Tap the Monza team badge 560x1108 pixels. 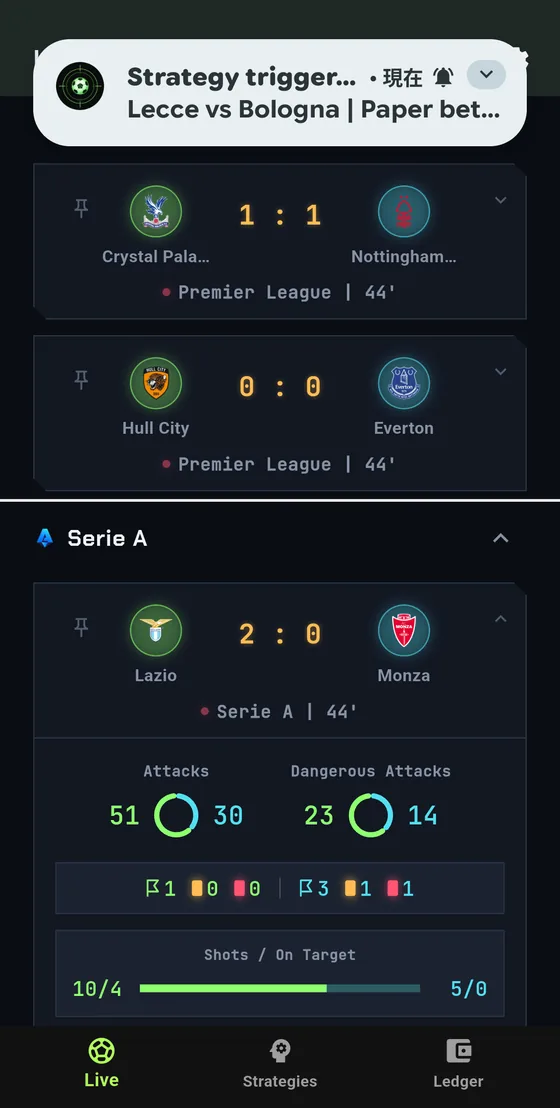click(404, 630)
